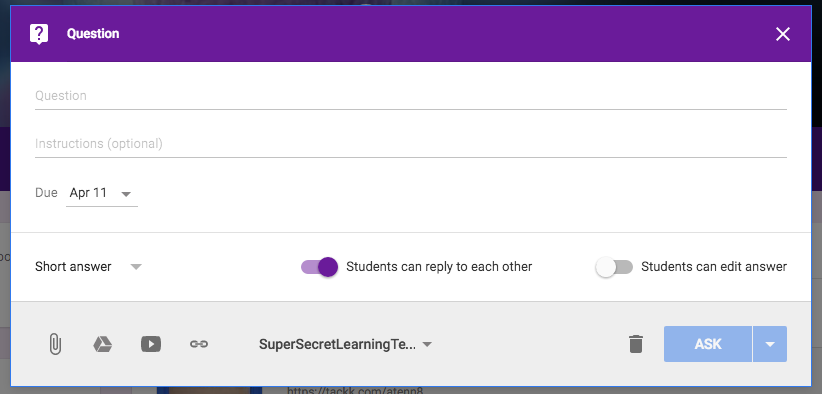The height and width of the screenshot is (394, 822).
Task: Close the Question dialog with X
Action: pyautogui.click(x=783, y=34)
